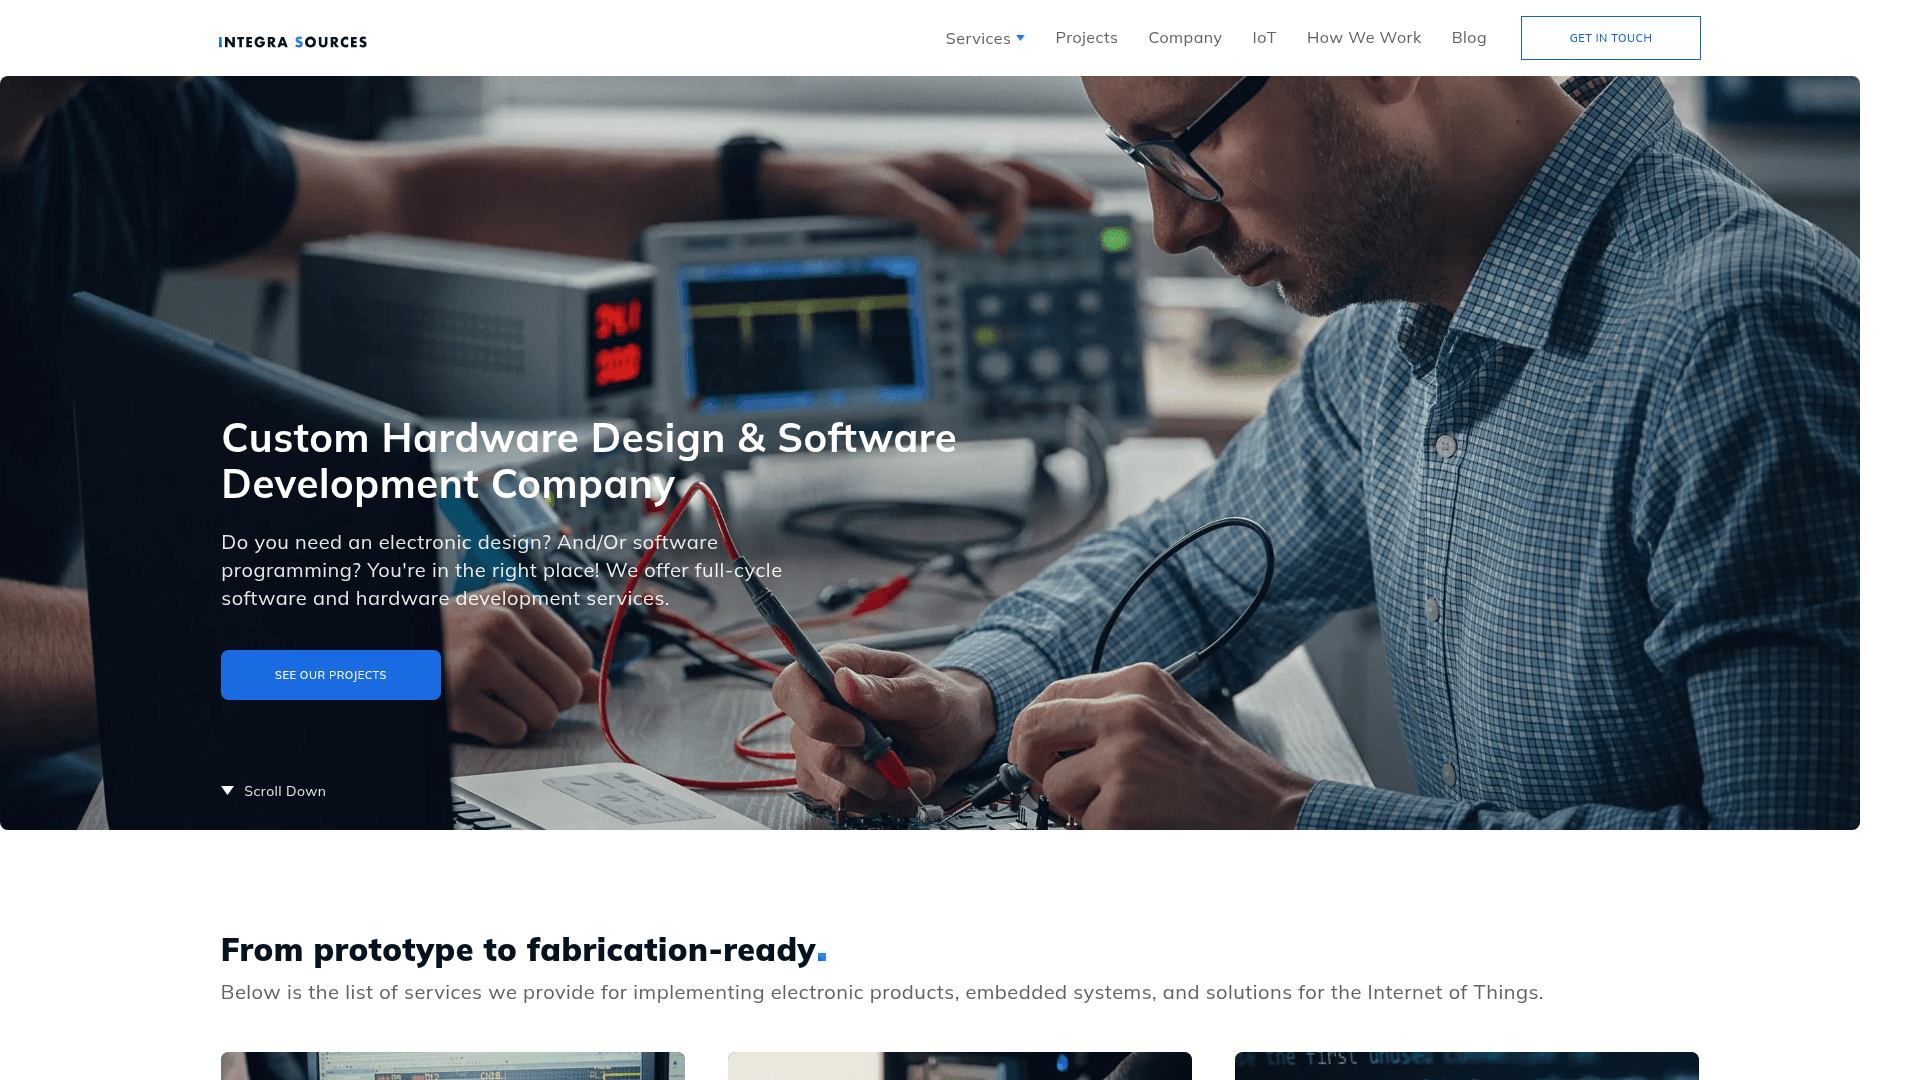Click the GET IN TOUCH button
The image size is (1920, 1080).
(x=1610, y=37)
